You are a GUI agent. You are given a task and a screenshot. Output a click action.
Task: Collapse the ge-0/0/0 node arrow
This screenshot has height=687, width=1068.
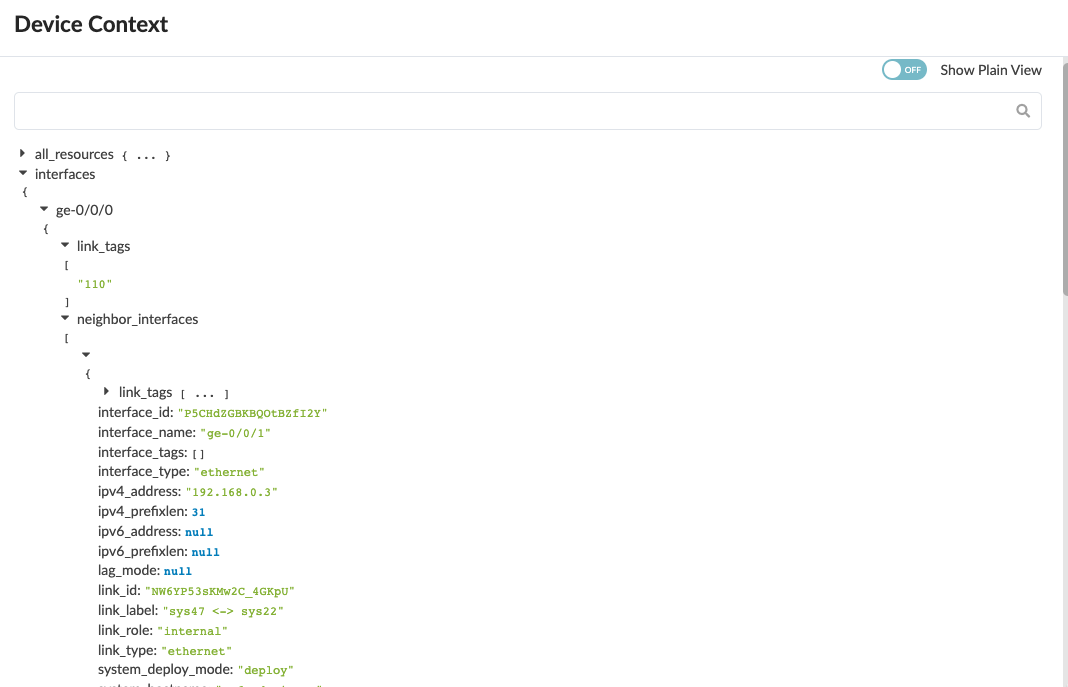[44, 209]
